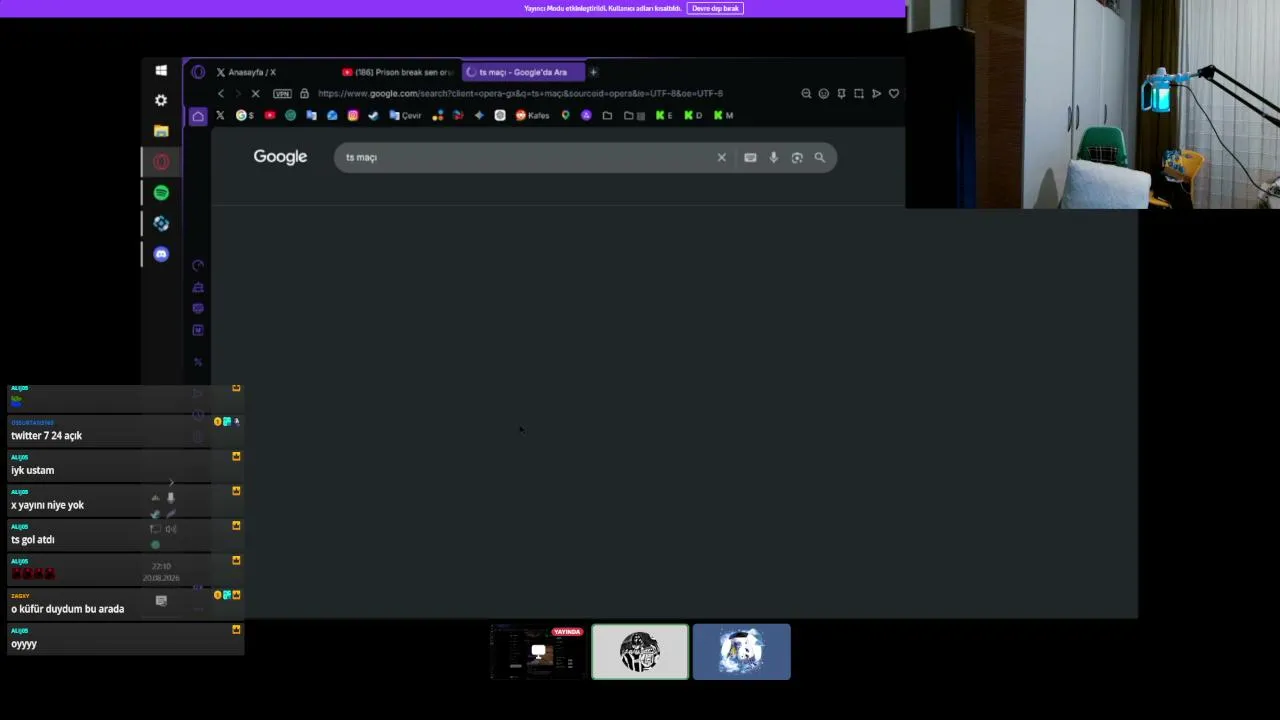Click chat message 'oyyyy'
The width and height of the screenshot is (1280, 720).
click(x=24, y=644)
